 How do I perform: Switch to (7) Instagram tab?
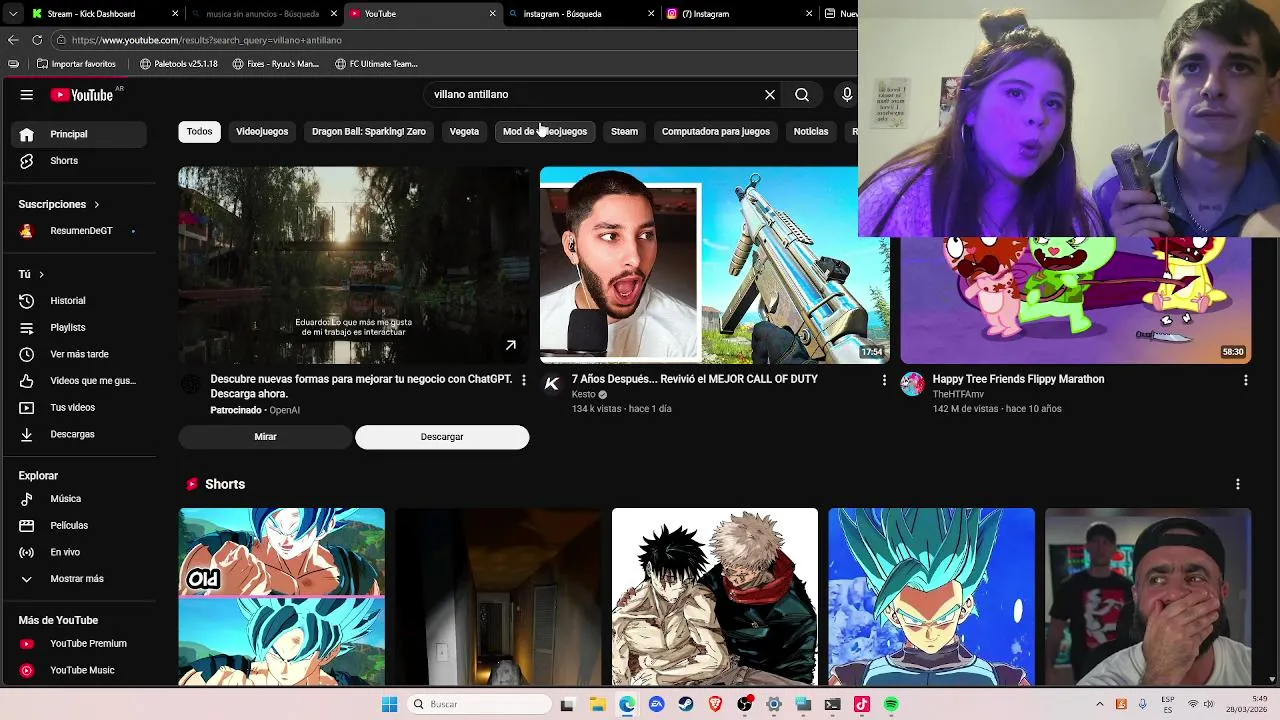click(x=738, y=14)
